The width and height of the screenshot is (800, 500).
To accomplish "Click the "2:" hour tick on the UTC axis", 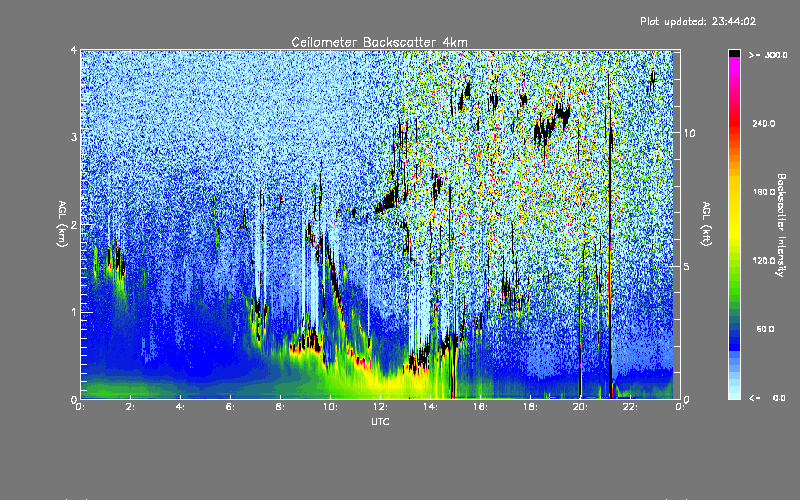I will coord(130,407).
